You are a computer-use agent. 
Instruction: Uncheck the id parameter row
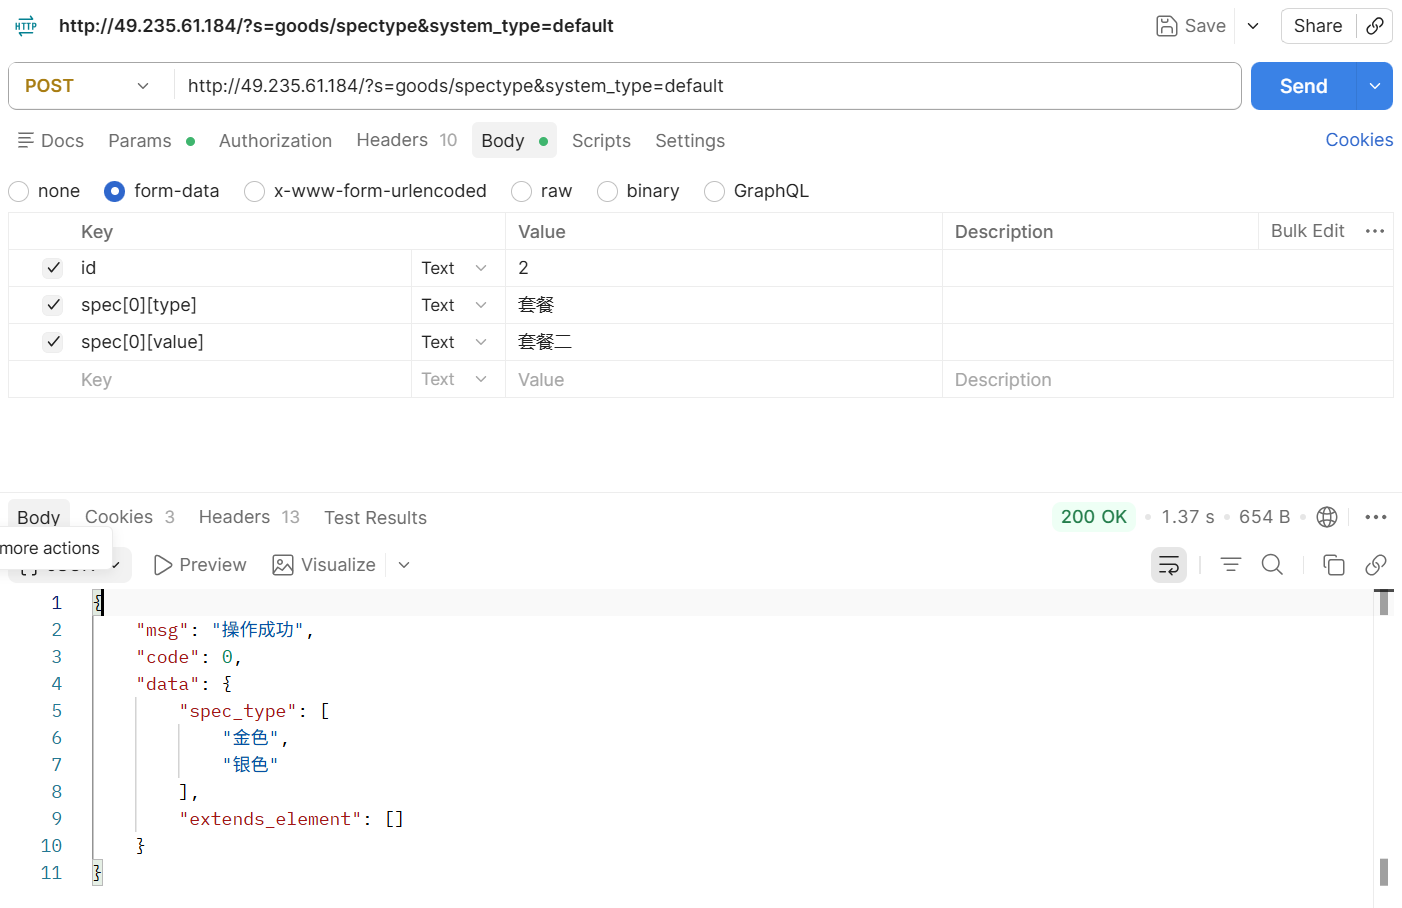click(x=53, y=268)
